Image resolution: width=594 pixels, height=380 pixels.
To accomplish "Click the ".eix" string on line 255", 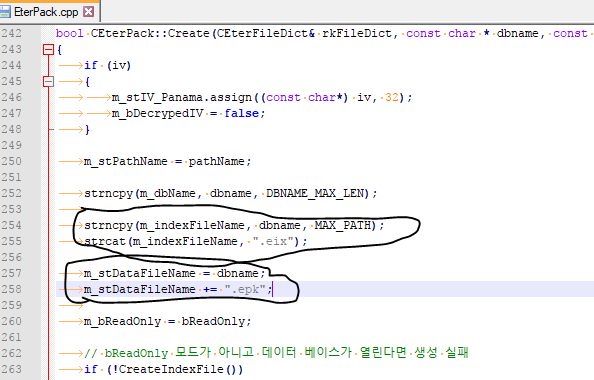I will (273, 242).
